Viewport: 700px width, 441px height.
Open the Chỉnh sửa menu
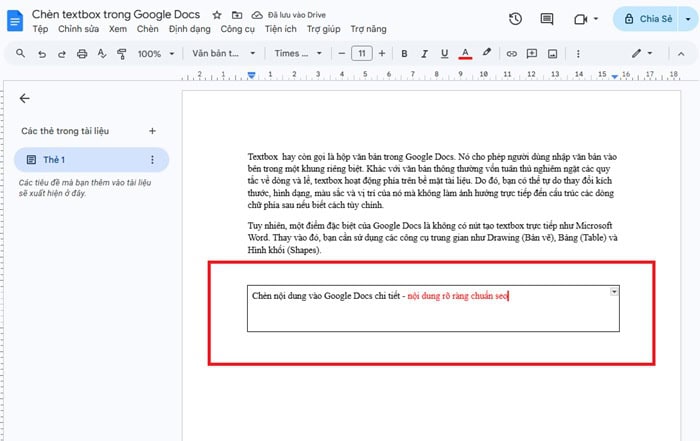79,29
